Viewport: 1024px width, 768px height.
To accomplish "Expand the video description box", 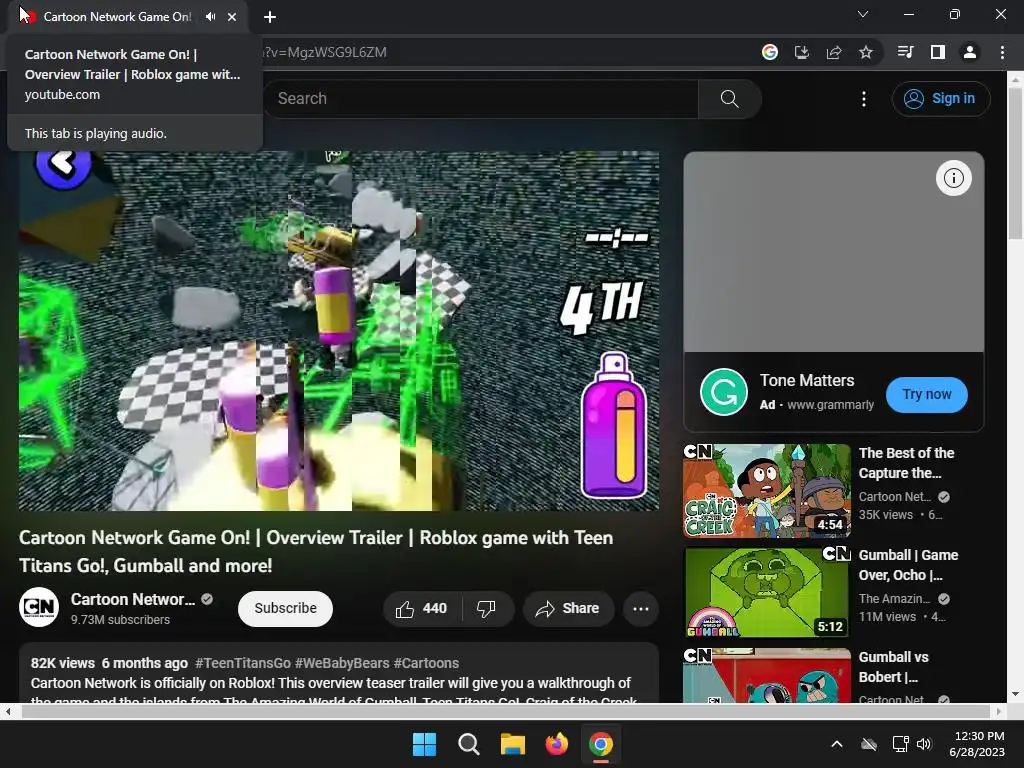I will (338, 673).
